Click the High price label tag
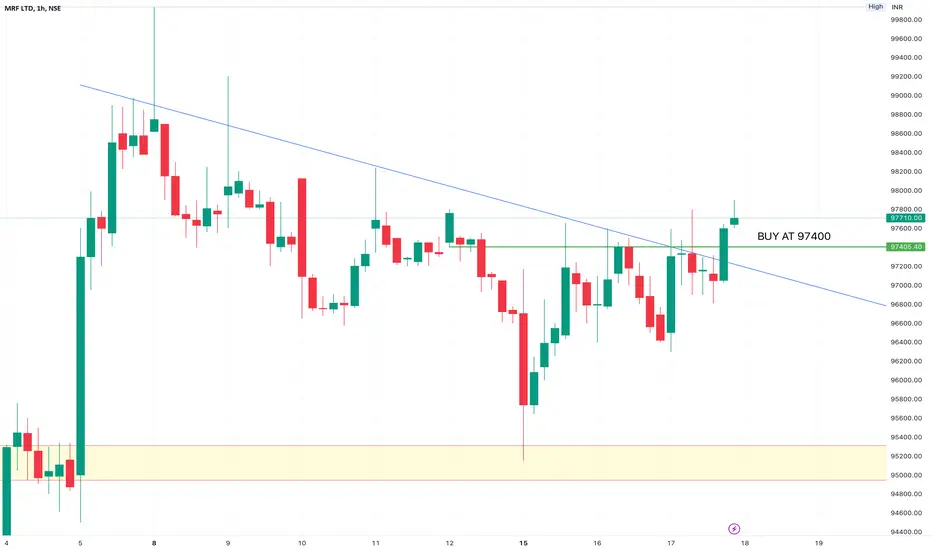Image resolution: width=932 pixels, height=550 pixels. 875,7
